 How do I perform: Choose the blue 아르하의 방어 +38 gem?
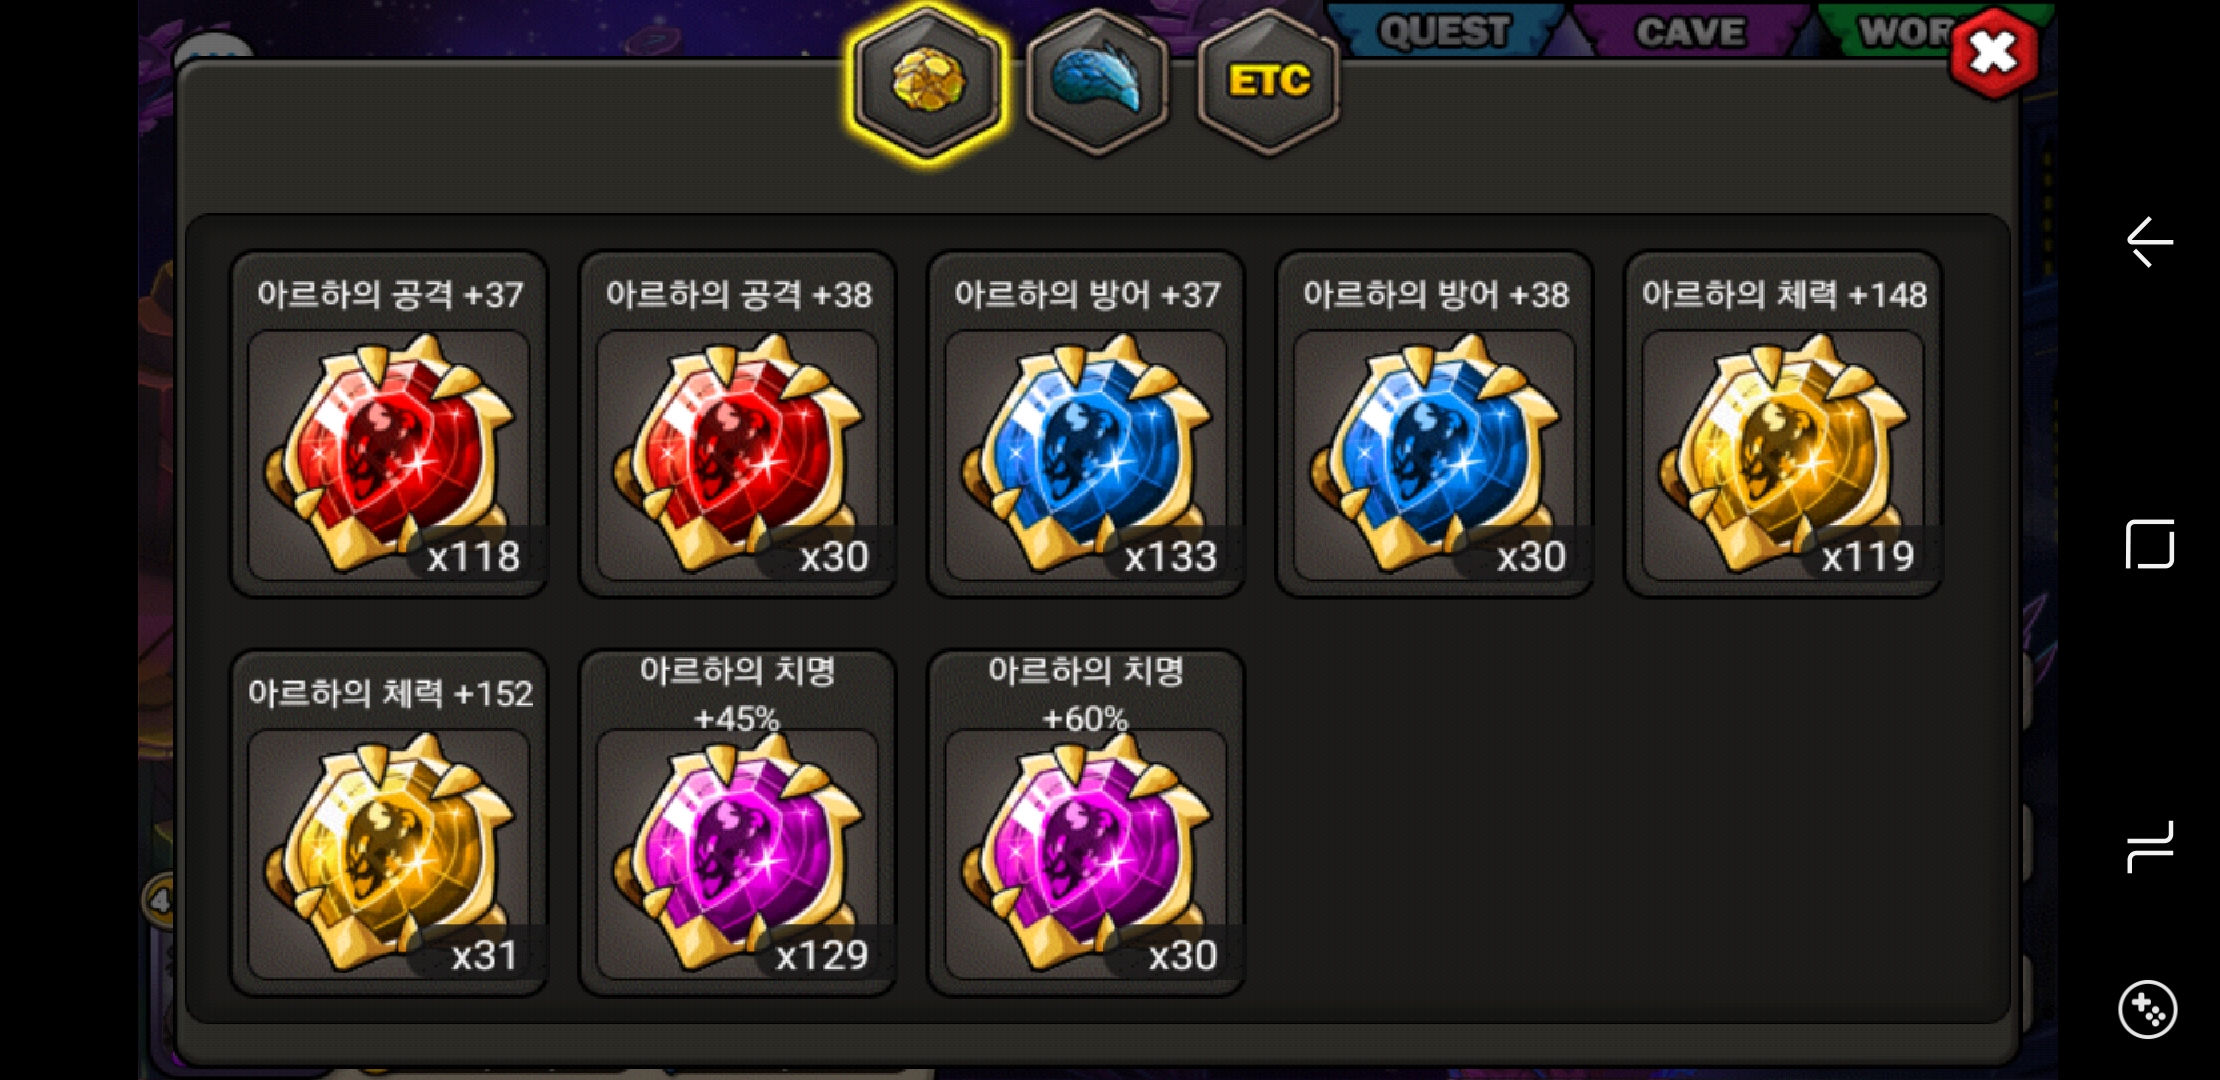(1435, 455)
